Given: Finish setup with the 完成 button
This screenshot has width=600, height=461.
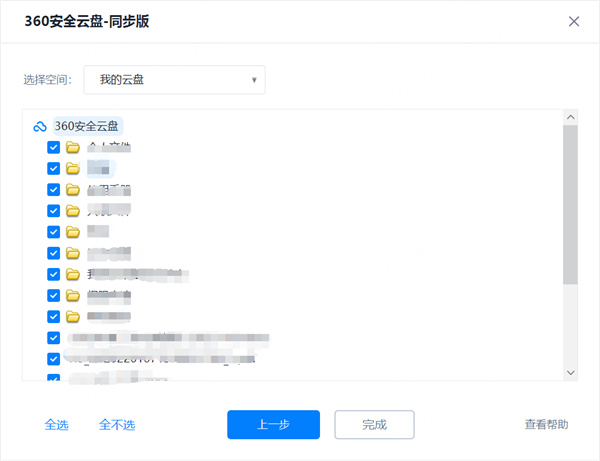Looking at the screenshot, I should click(375, 425).
